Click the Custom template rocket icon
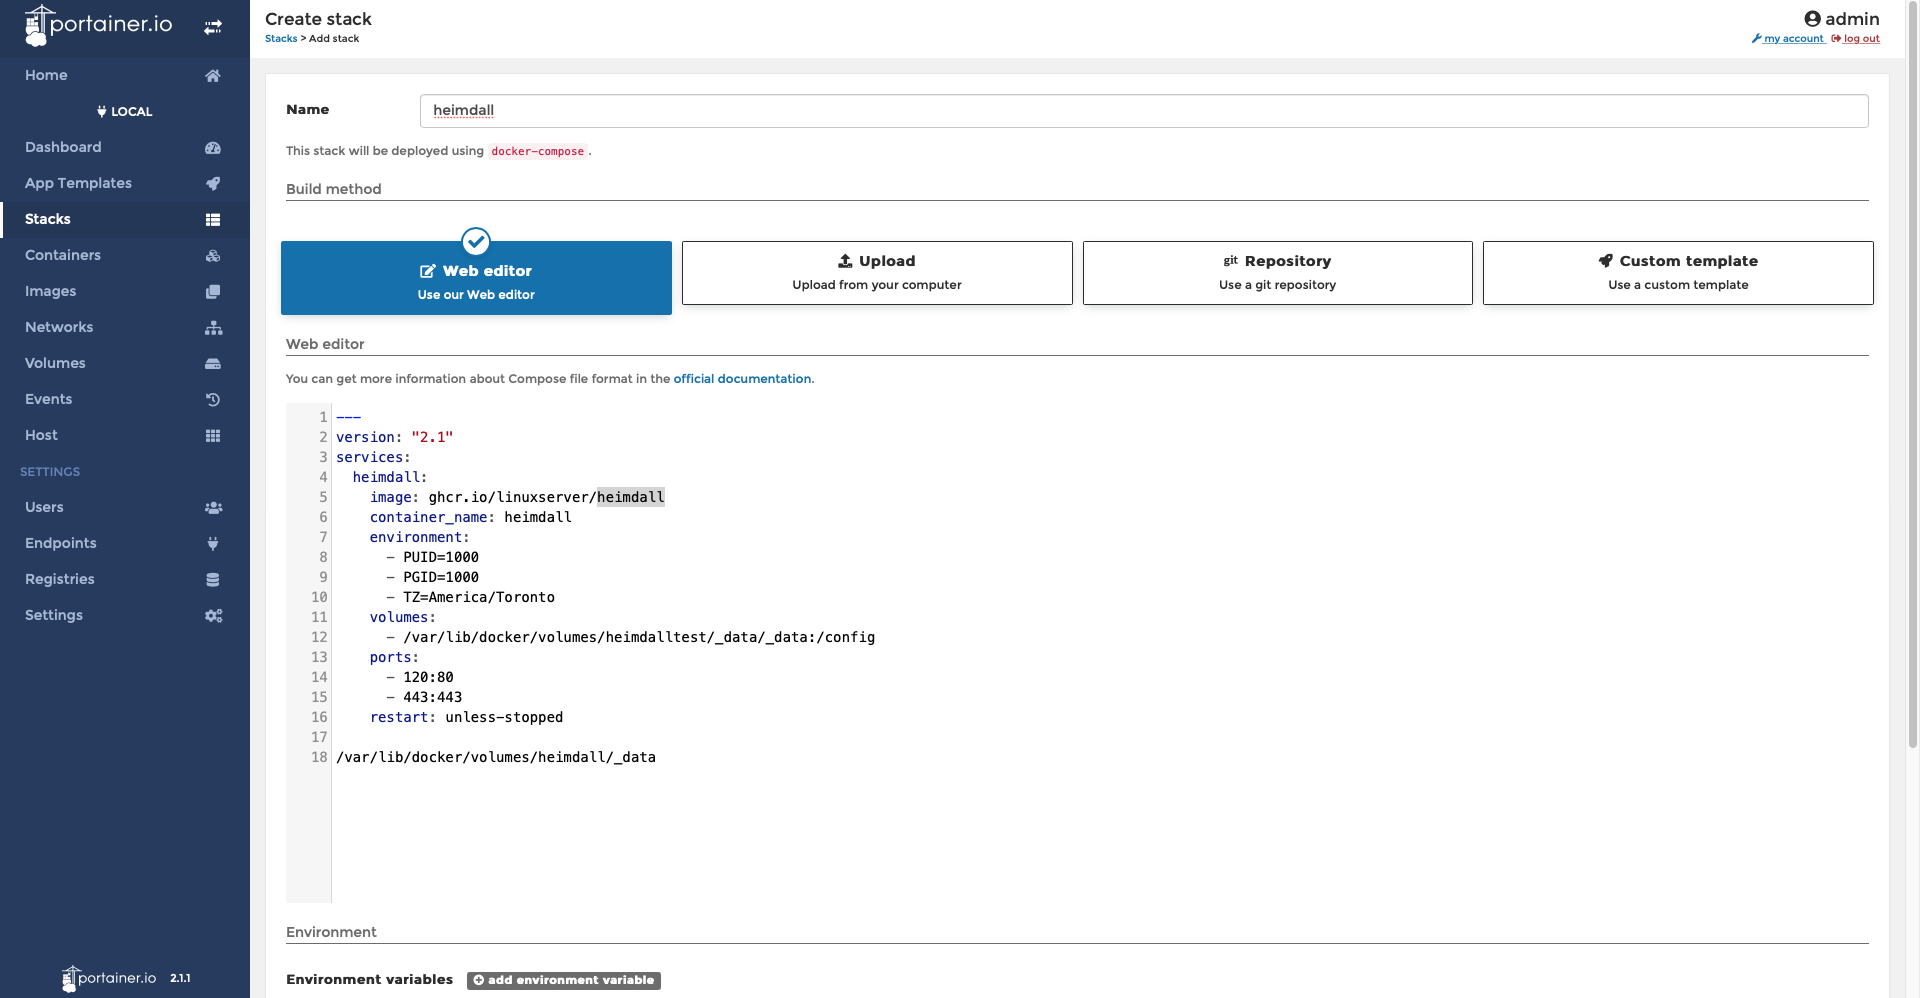1920x998 pixels. 1606,261
